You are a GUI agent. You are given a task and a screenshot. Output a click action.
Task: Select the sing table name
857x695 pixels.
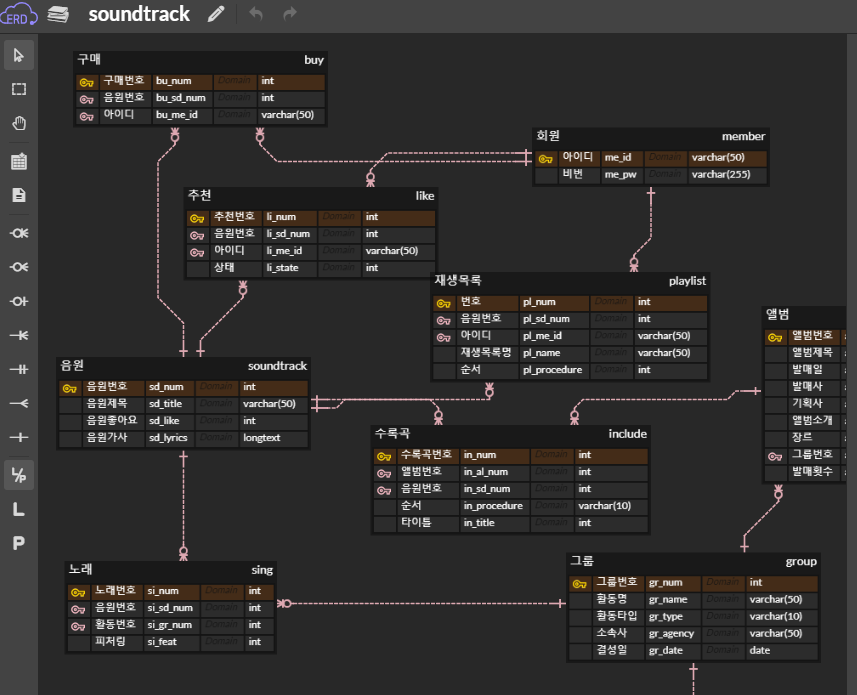tap(262, 570)
